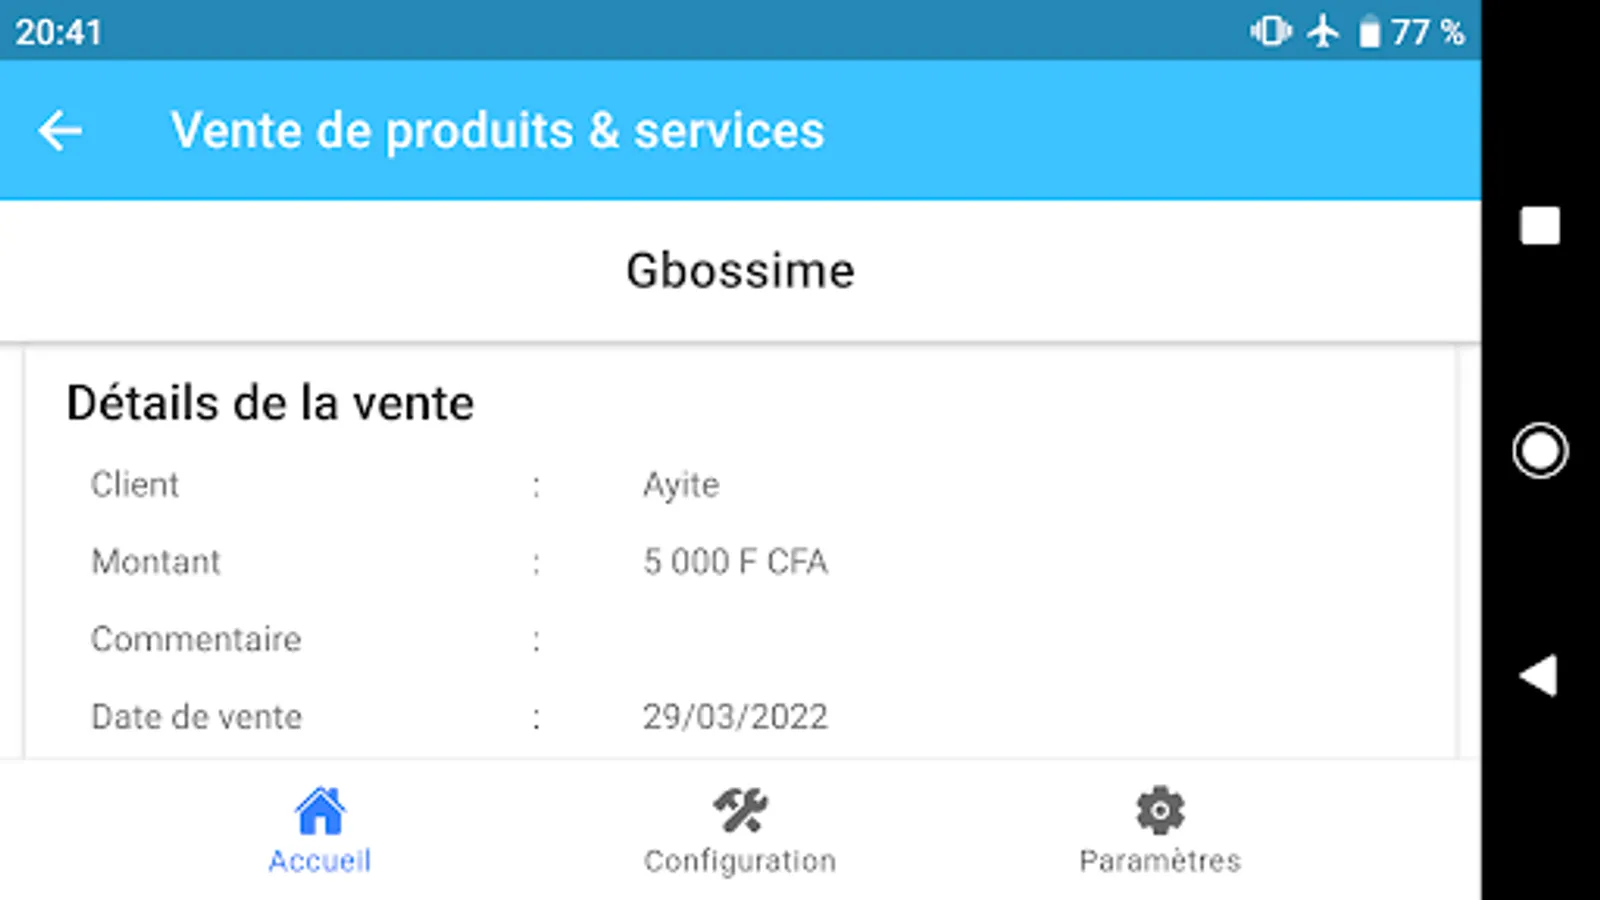1600x900 pixels.
Task: Tap the Commentaire row label
Action: coord(196,639)
